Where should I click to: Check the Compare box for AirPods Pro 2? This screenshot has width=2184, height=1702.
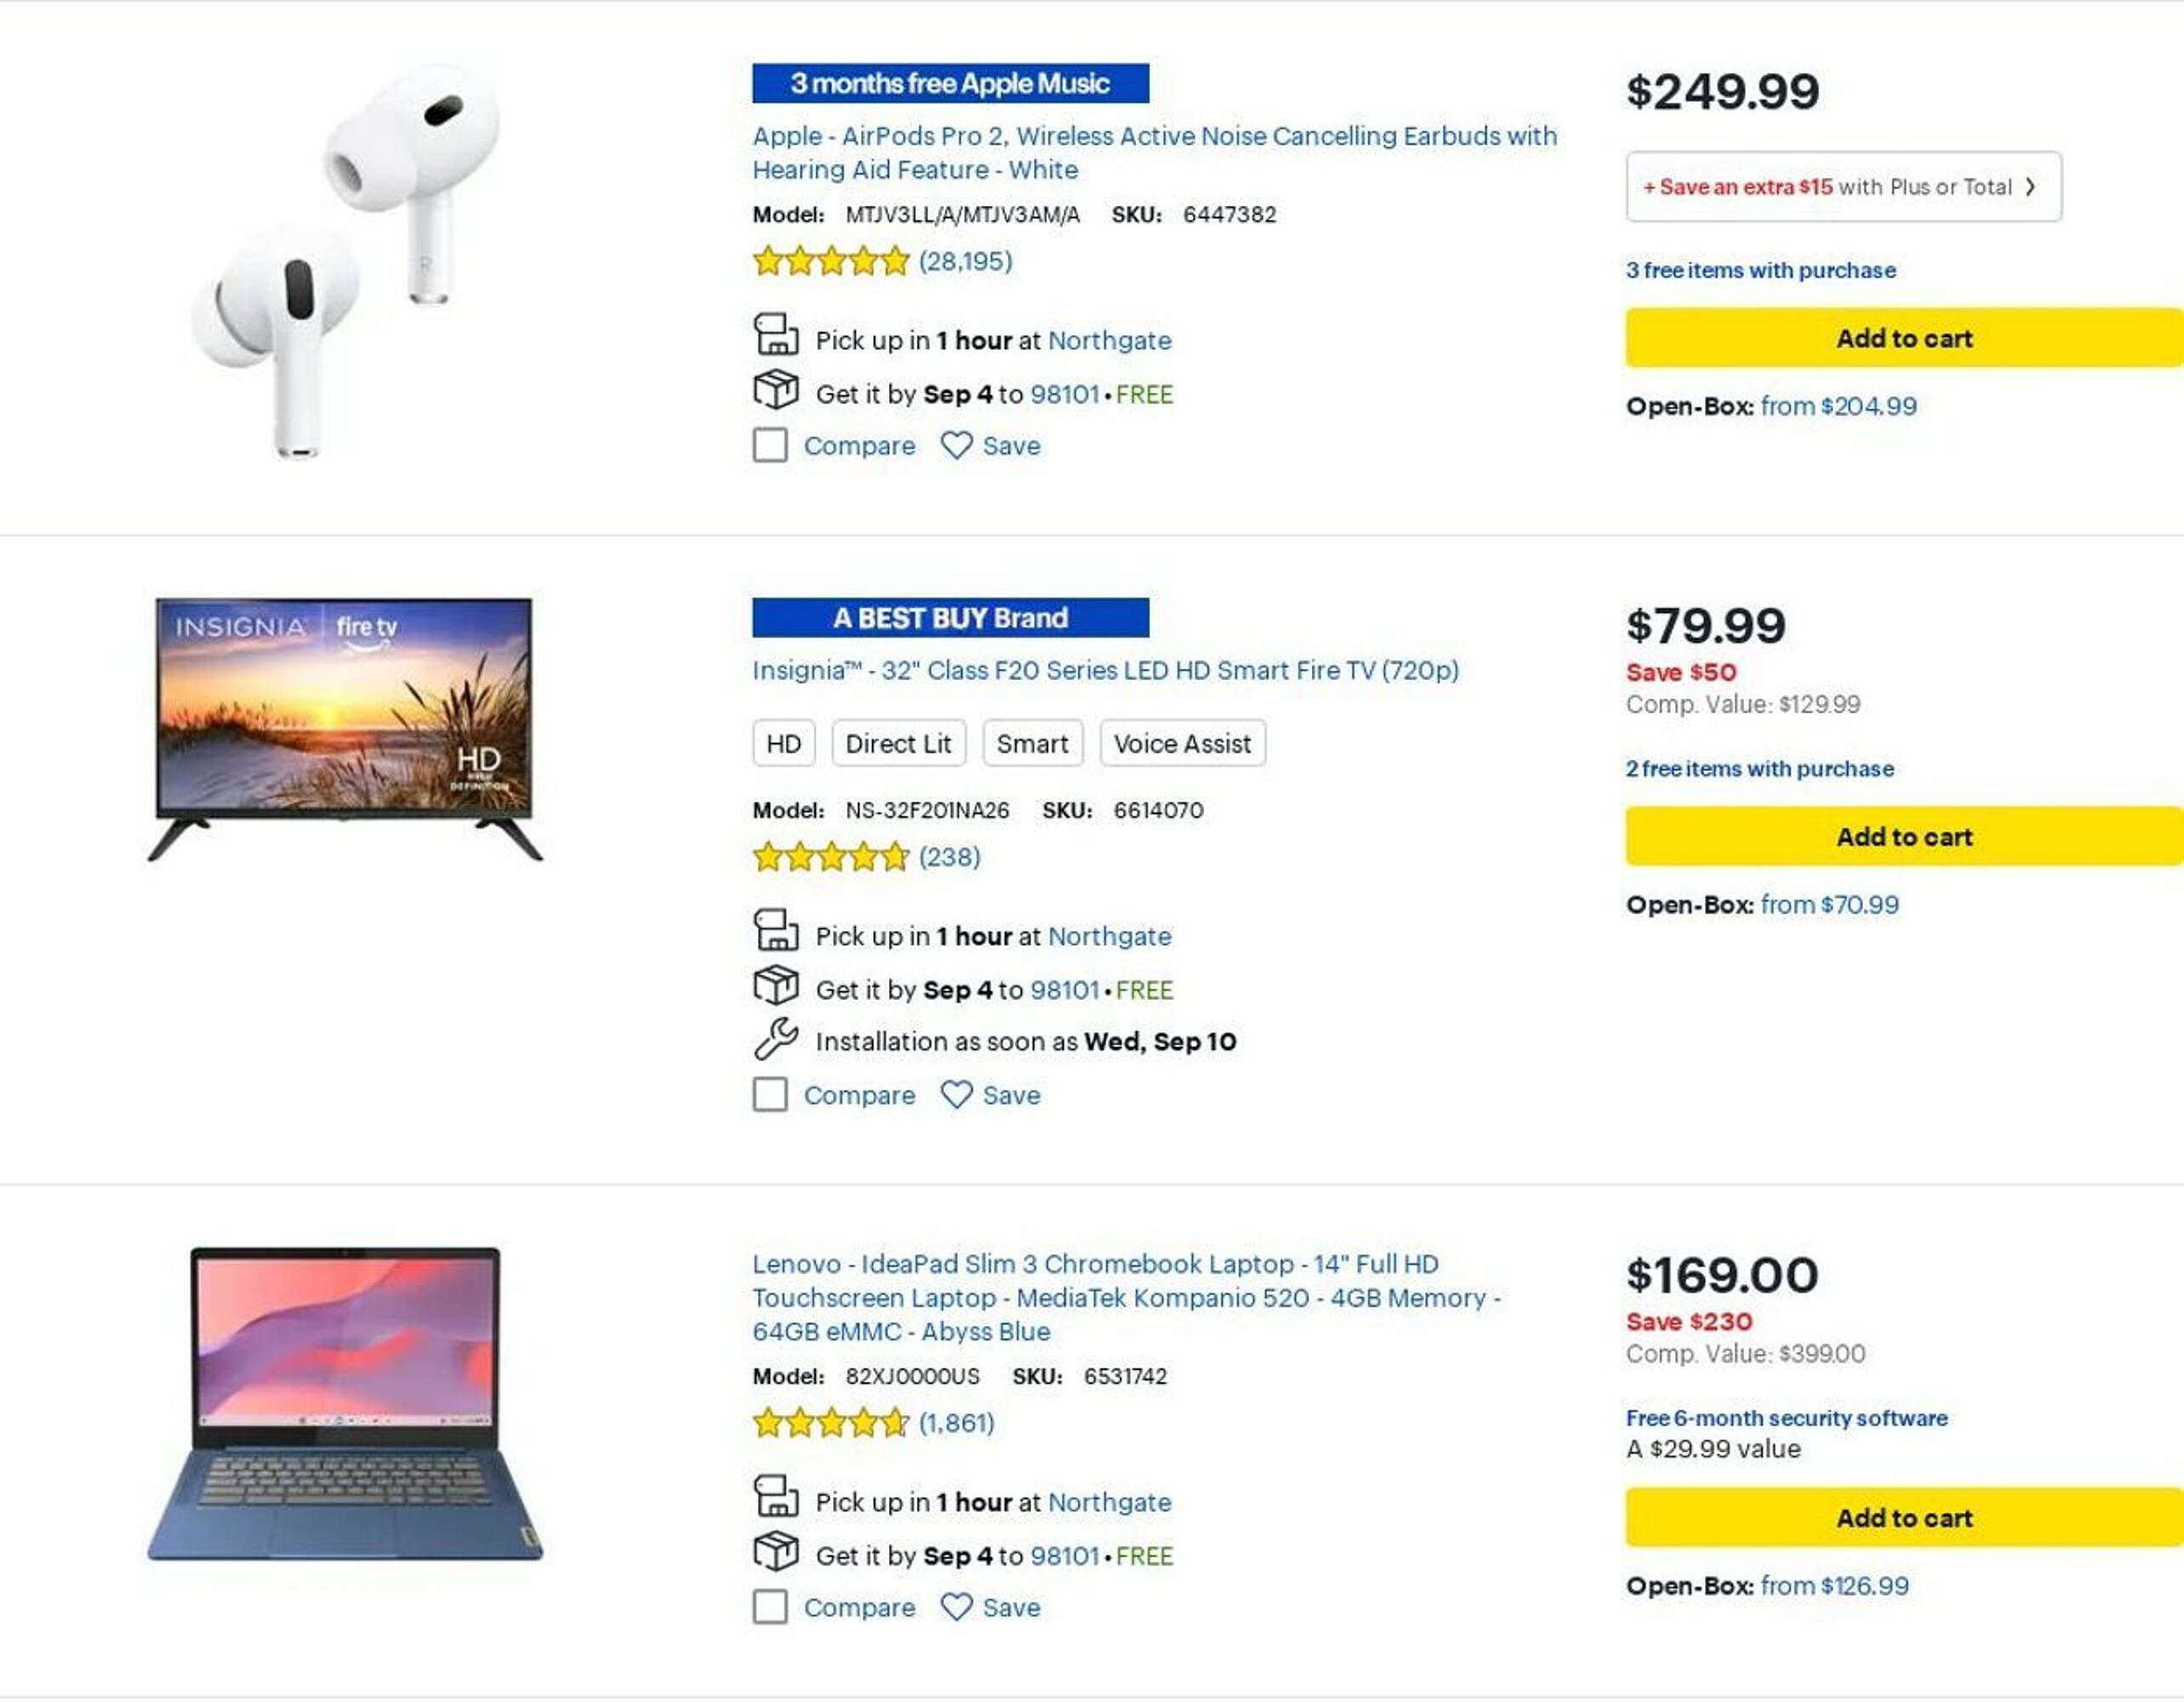tap(769, 446)
